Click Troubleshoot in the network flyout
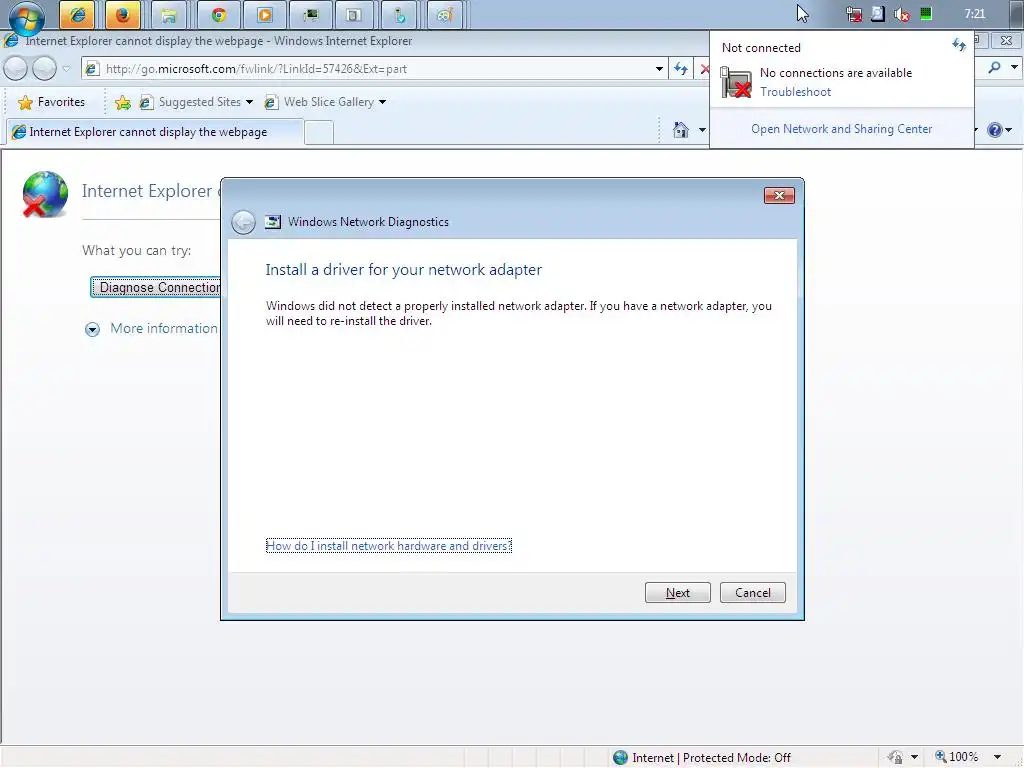The width and height of the screenshot is (1024, 768). pos(795,92)
